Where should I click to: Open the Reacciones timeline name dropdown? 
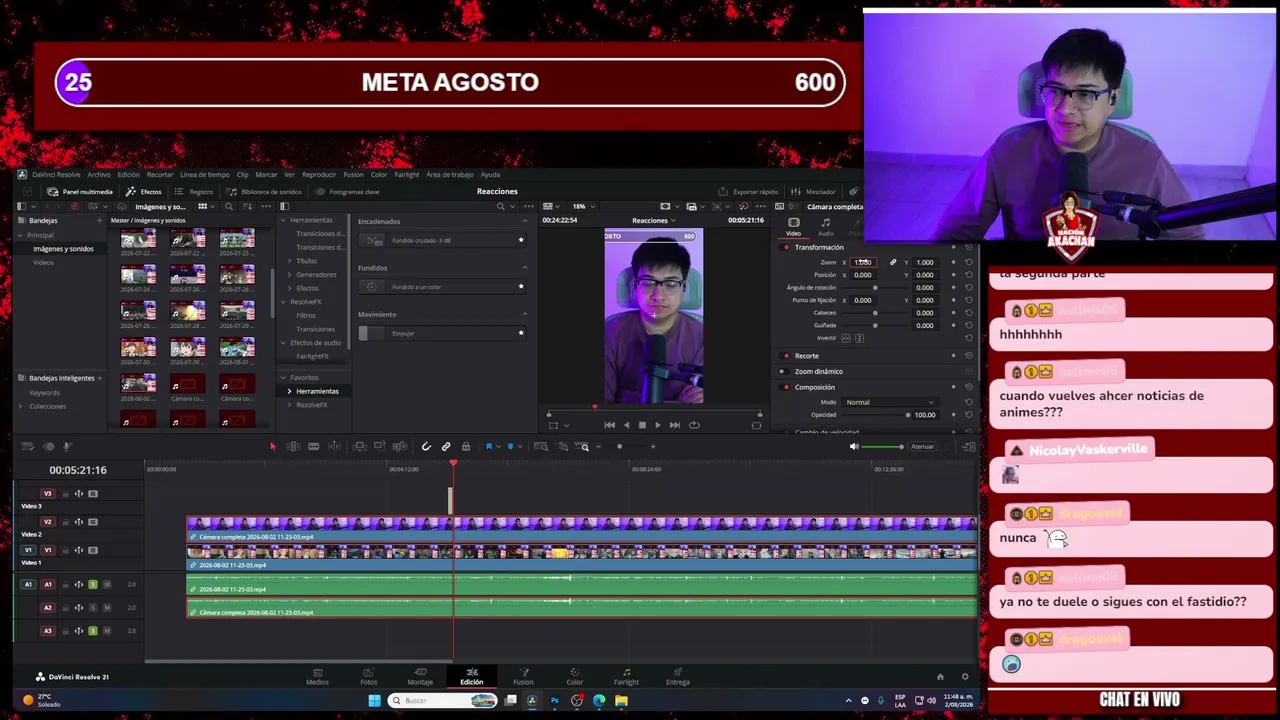click(x=653, y=220)
